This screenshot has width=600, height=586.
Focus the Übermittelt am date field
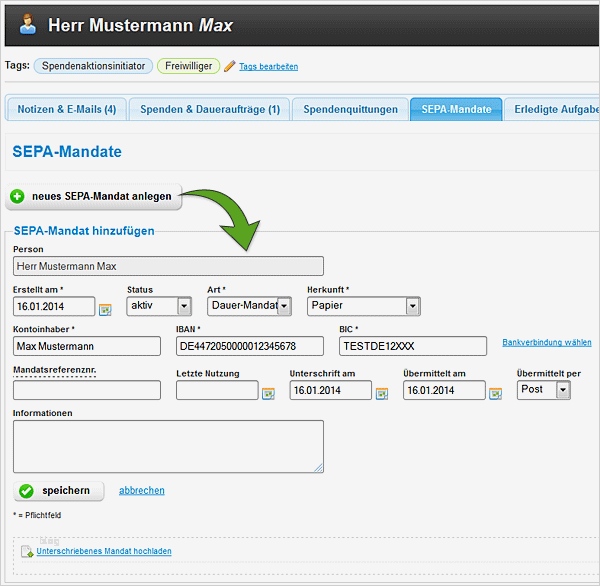click(444, 390)
